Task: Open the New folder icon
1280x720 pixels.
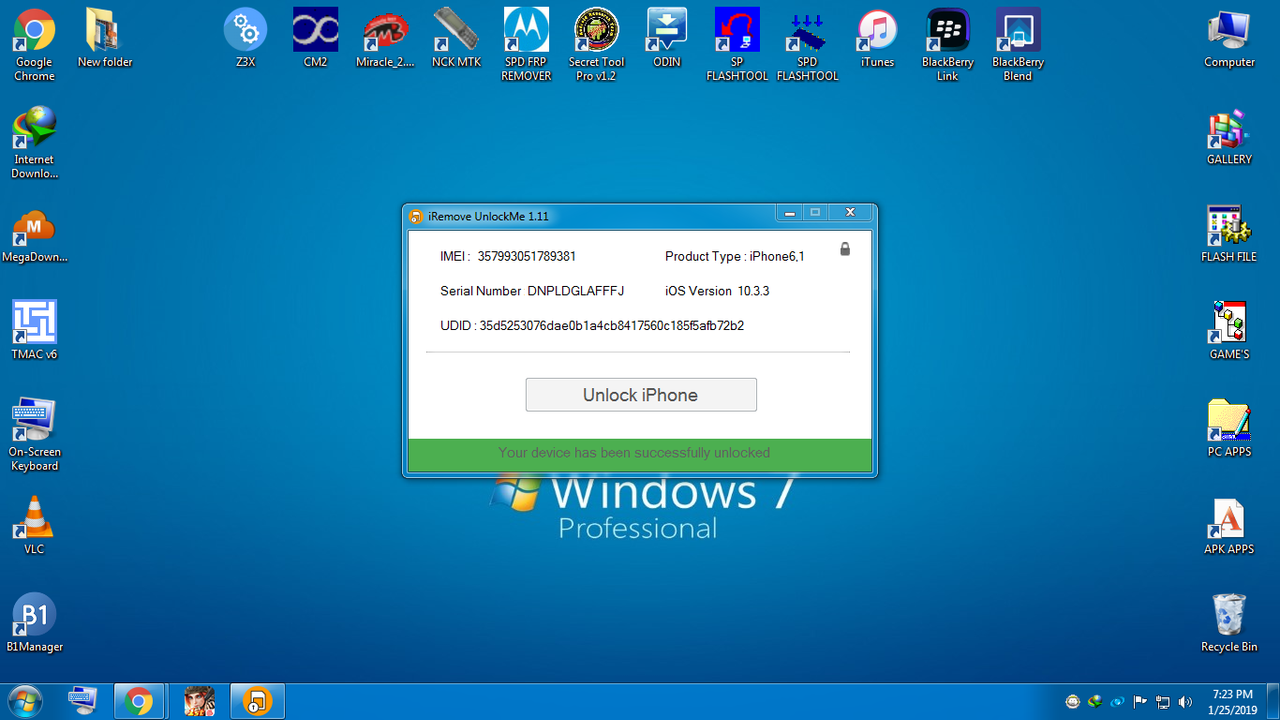Action: (x=105, y=38)
